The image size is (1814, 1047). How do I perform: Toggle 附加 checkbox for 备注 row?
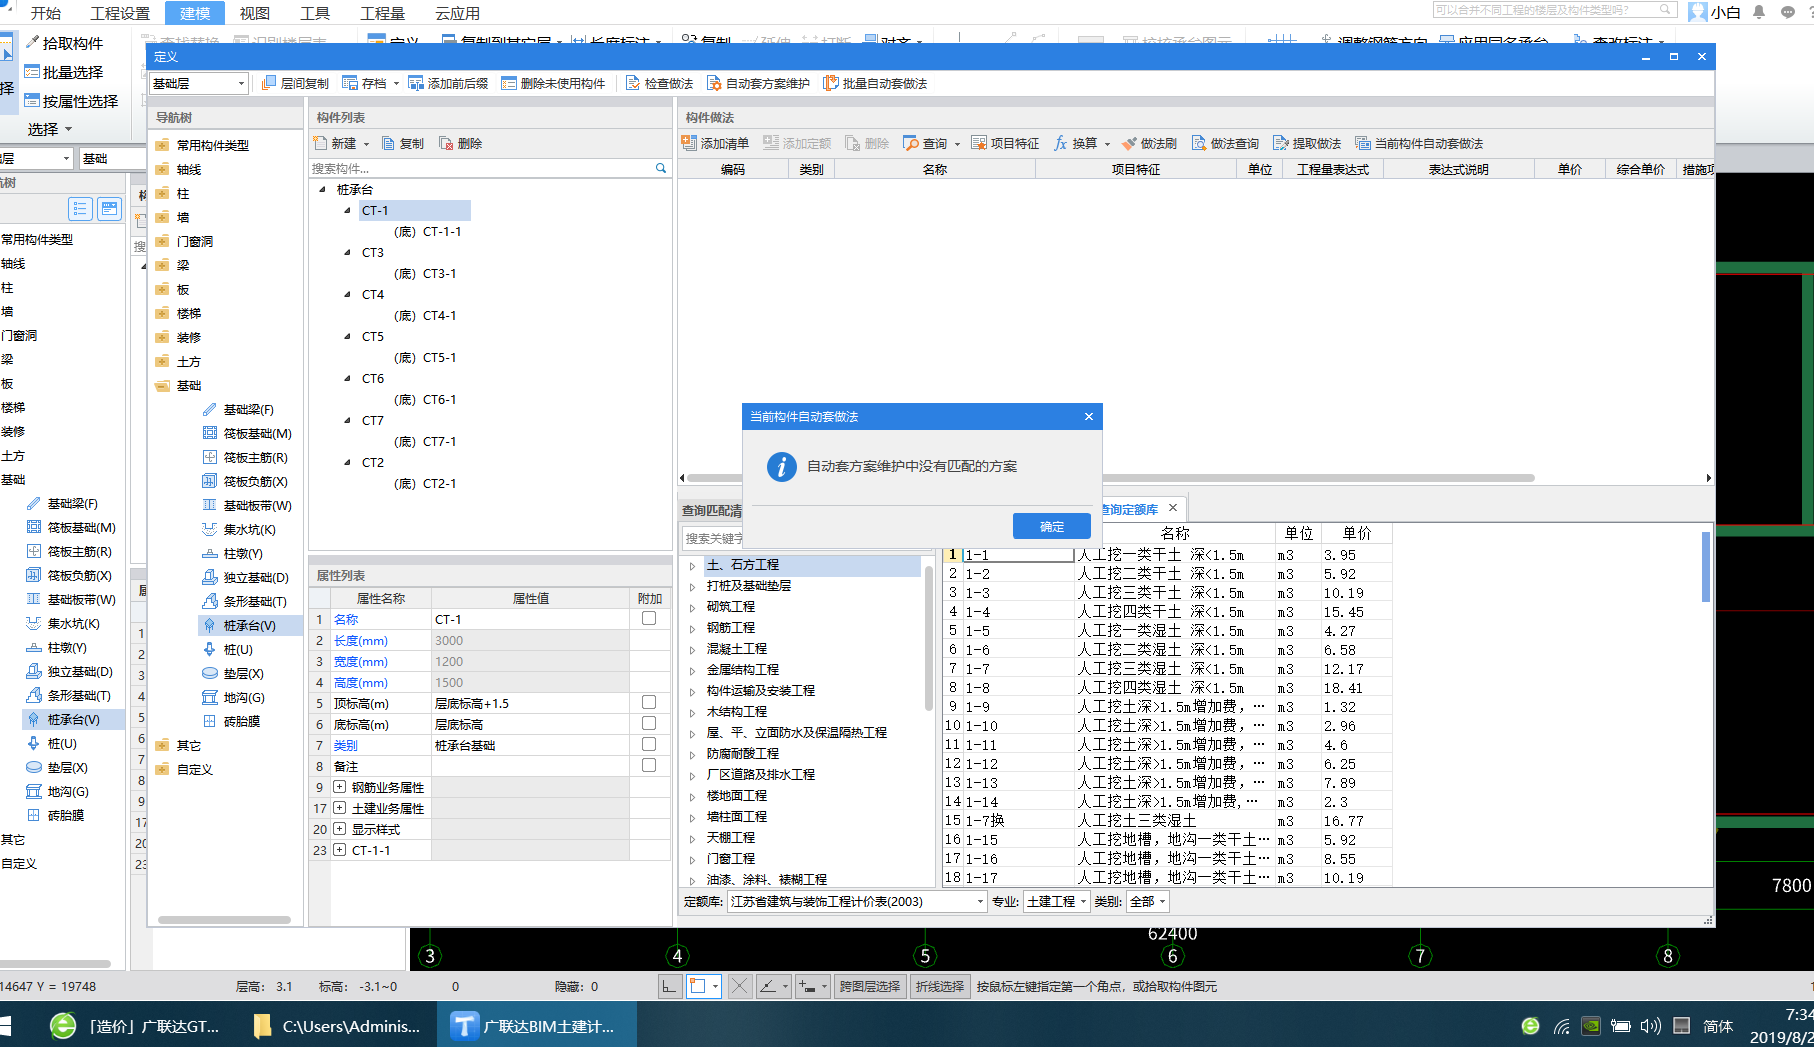[x=649, y=765]
